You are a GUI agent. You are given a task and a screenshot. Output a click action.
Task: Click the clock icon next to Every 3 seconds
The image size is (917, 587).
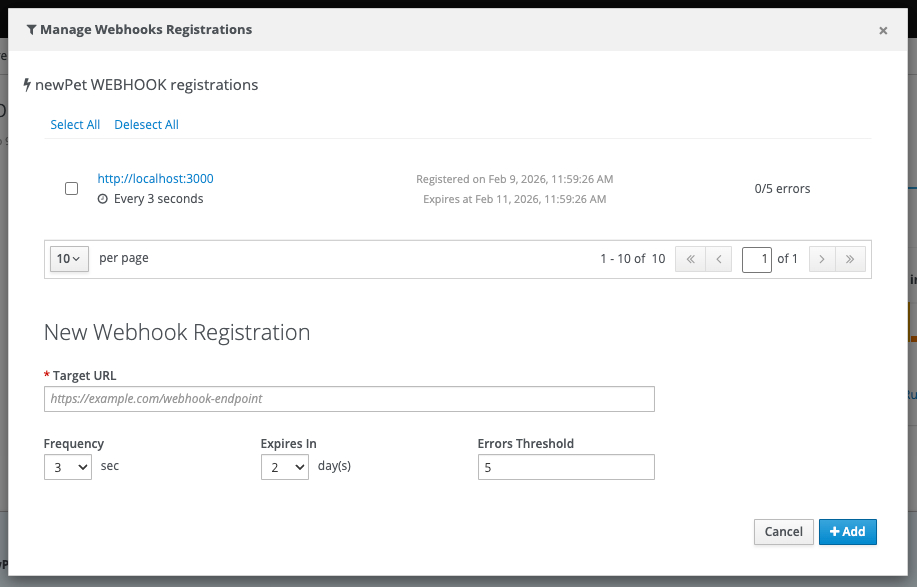103,199
